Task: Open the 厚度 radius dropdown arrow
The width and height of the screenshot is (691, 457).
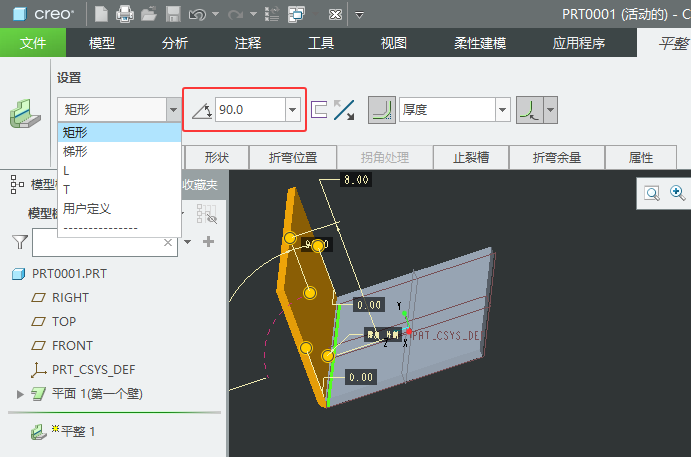Action: tap(502, 109)
